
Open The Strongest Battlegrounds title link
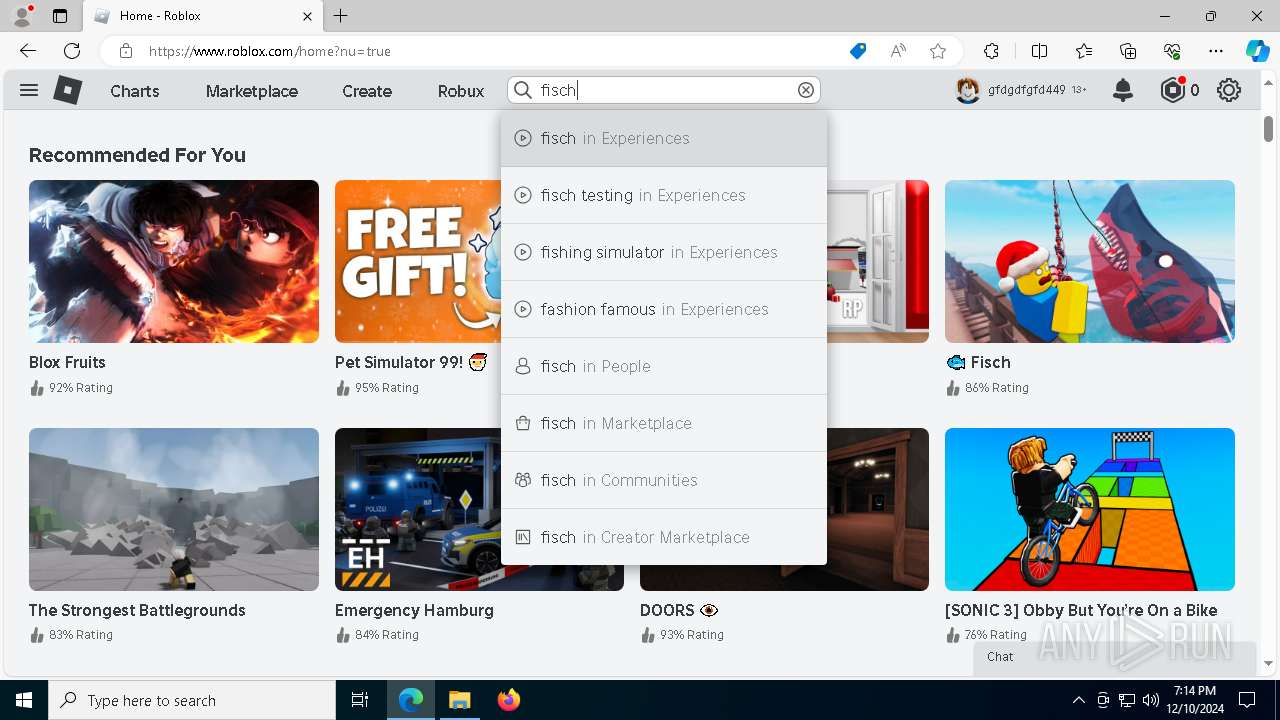coord(137,610)
